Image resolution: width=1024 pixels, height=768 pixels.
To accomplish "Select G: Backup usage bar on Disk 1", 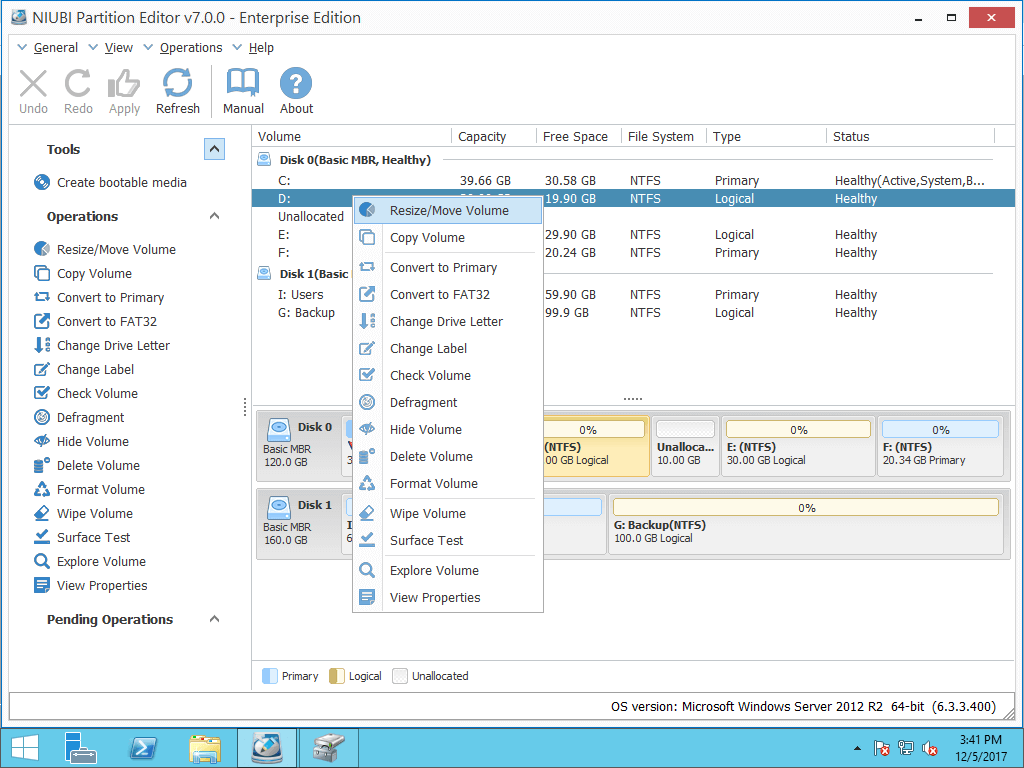I will click(x=806, y=507).
